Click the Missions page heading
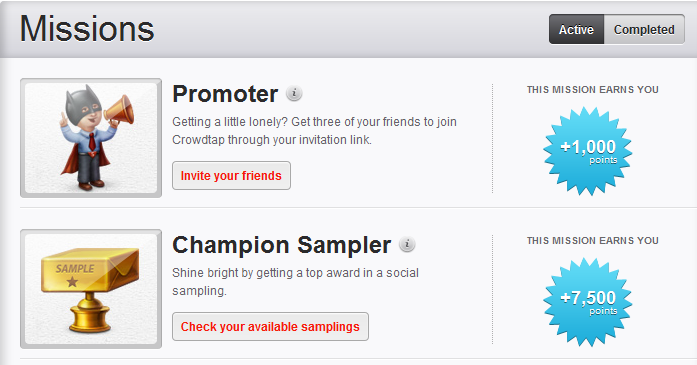The width and height of the screenshot is (697, 365). tap(87, 29)
